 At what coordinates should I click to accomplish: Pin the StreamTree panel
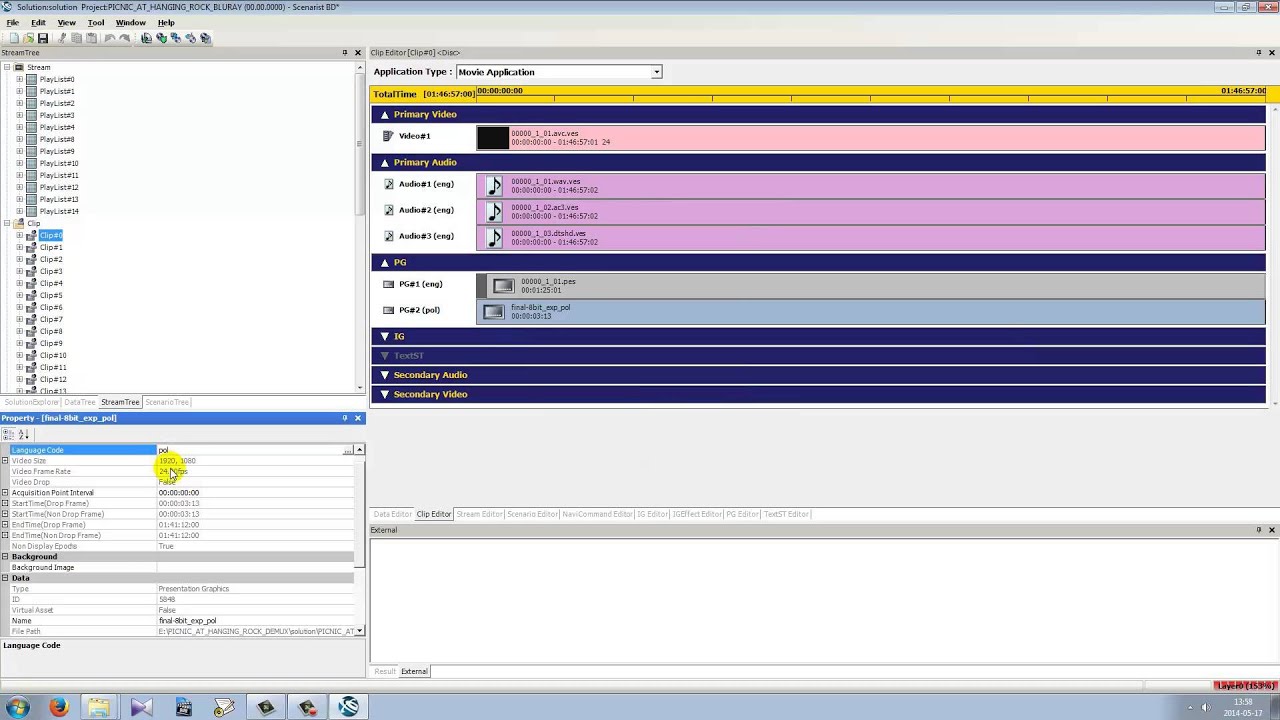[345, 52]
